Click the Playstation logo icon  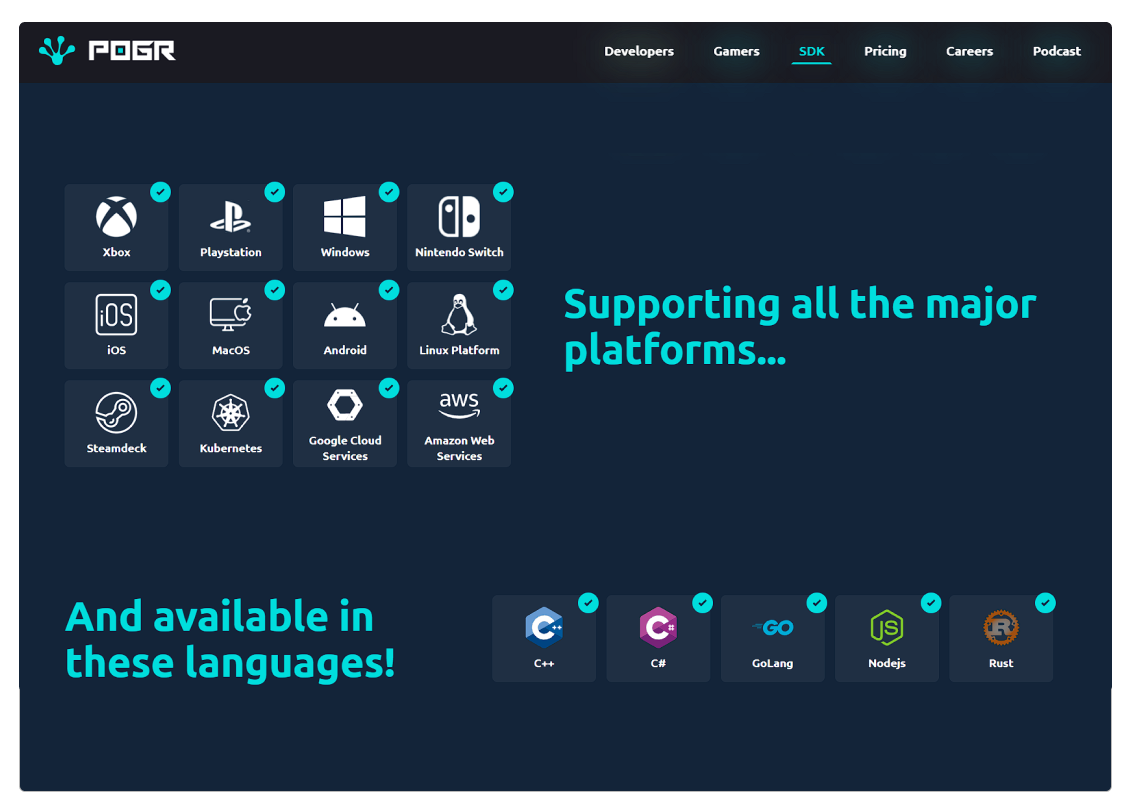point(231,217)
